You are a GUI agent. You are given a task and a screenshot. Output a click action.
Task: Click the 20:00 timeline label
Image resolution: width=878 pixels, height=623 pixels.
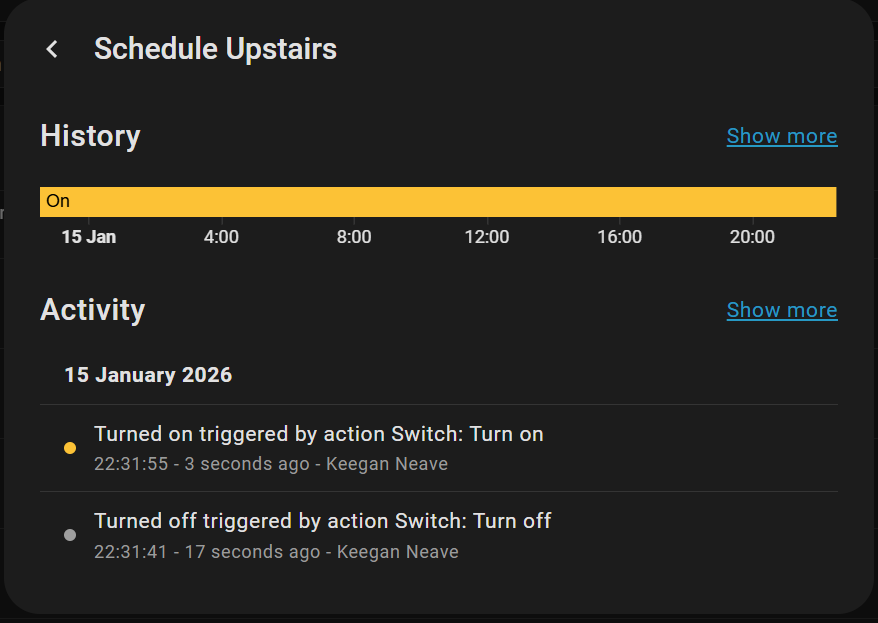(752, 237)
